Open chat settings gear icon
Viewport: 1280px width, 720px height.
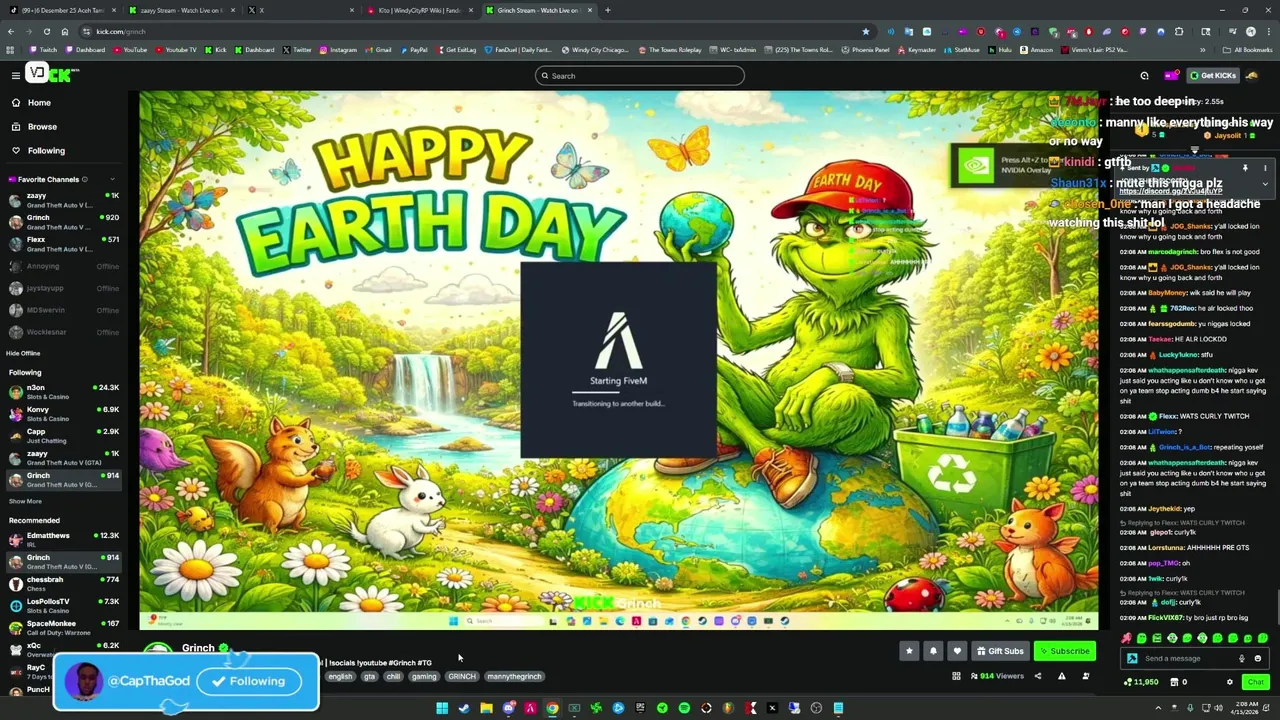(1230, 682)
